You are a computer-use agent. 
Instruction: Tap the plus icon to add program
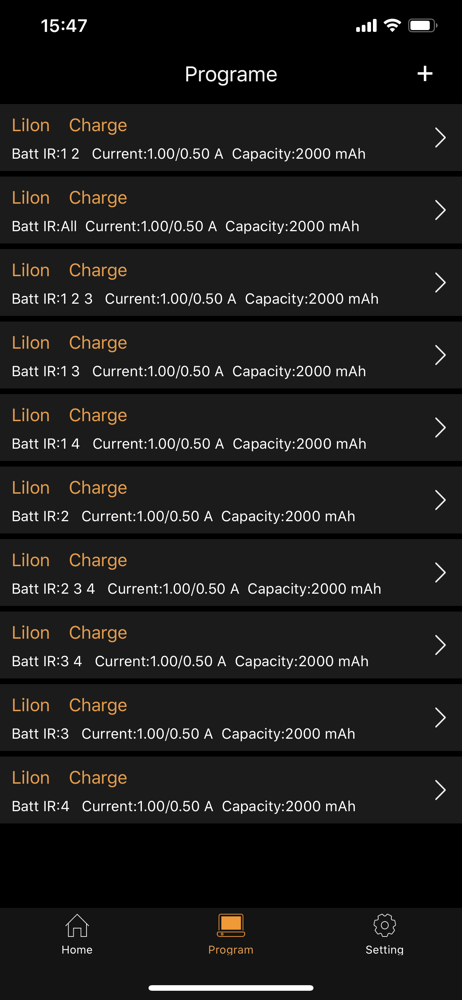(425, 74)
